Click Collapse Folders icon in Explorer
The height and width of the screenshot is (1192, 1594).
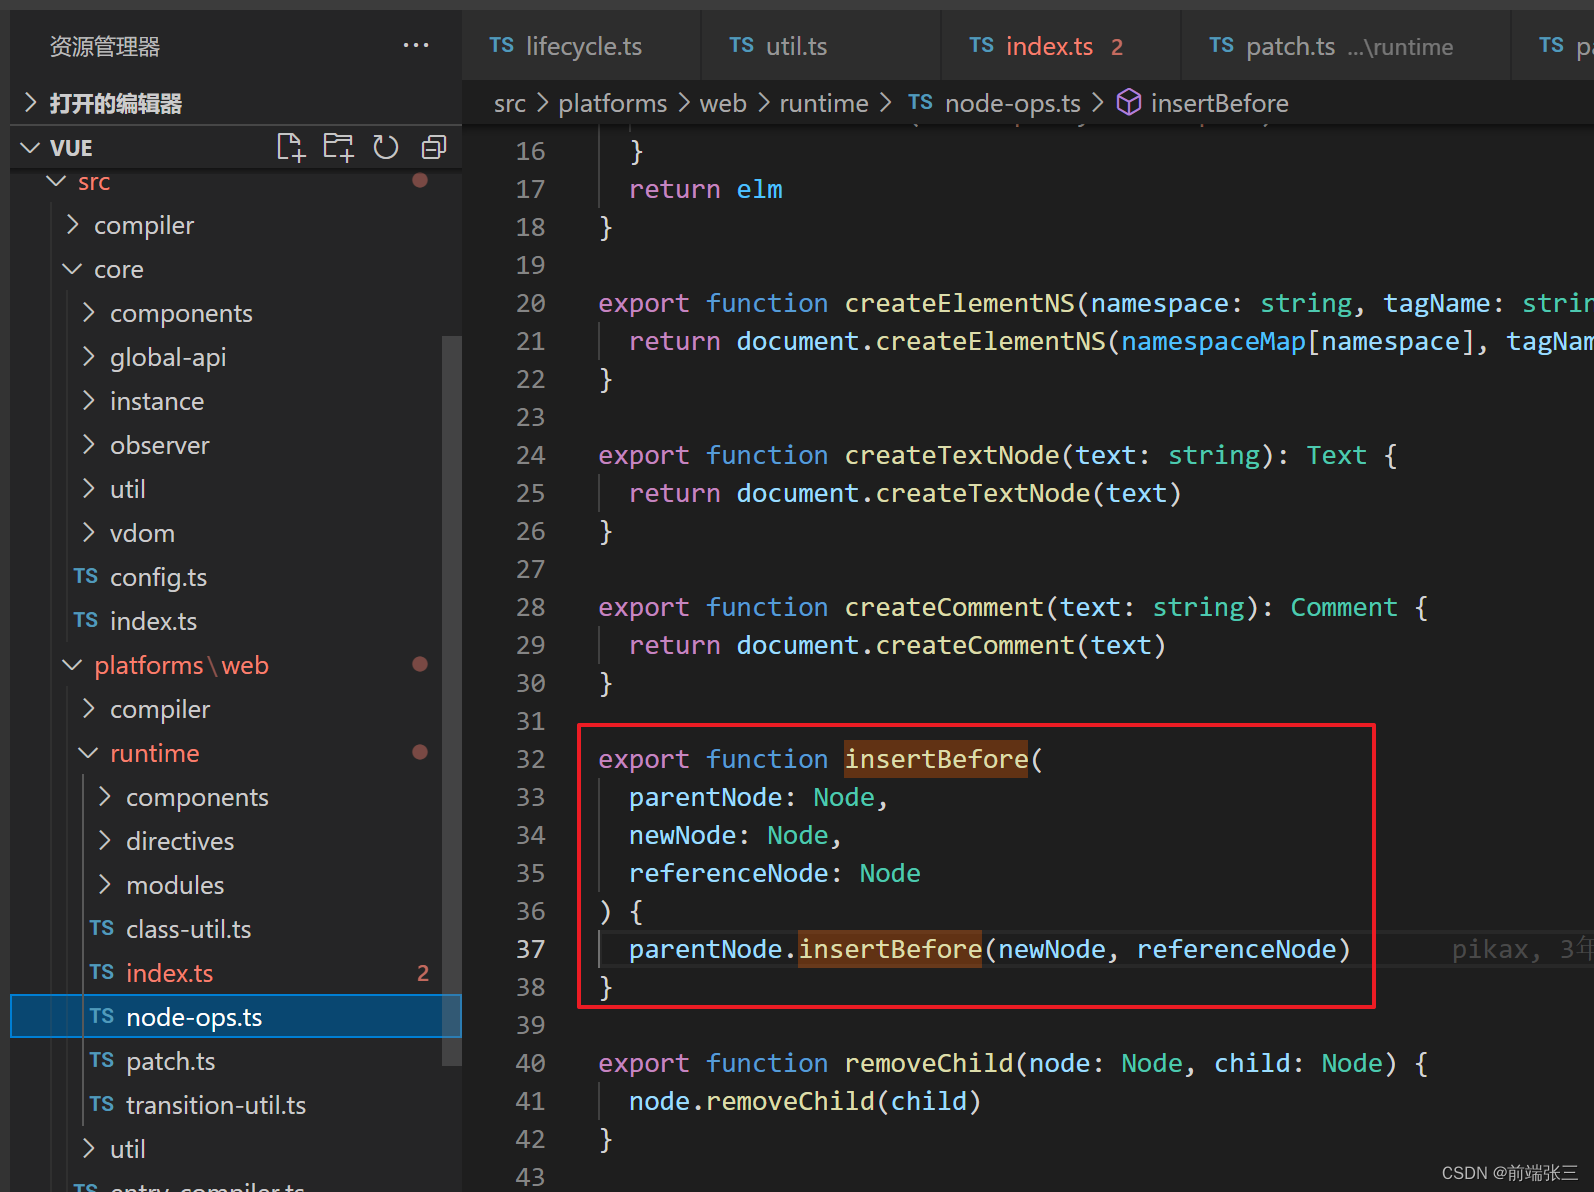pos(434,148)
